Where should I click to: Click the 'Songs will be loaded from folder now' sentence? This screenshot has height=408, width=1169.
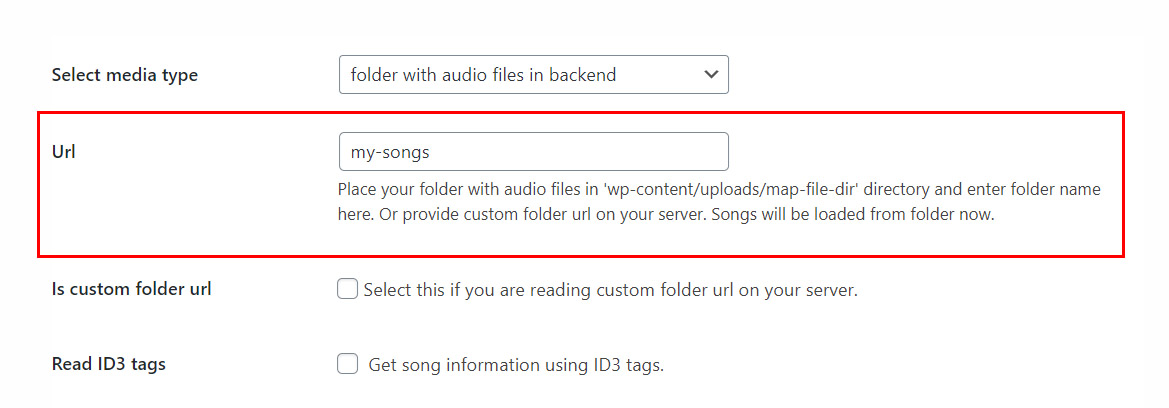pyautogui.click(x=853, y=215)
